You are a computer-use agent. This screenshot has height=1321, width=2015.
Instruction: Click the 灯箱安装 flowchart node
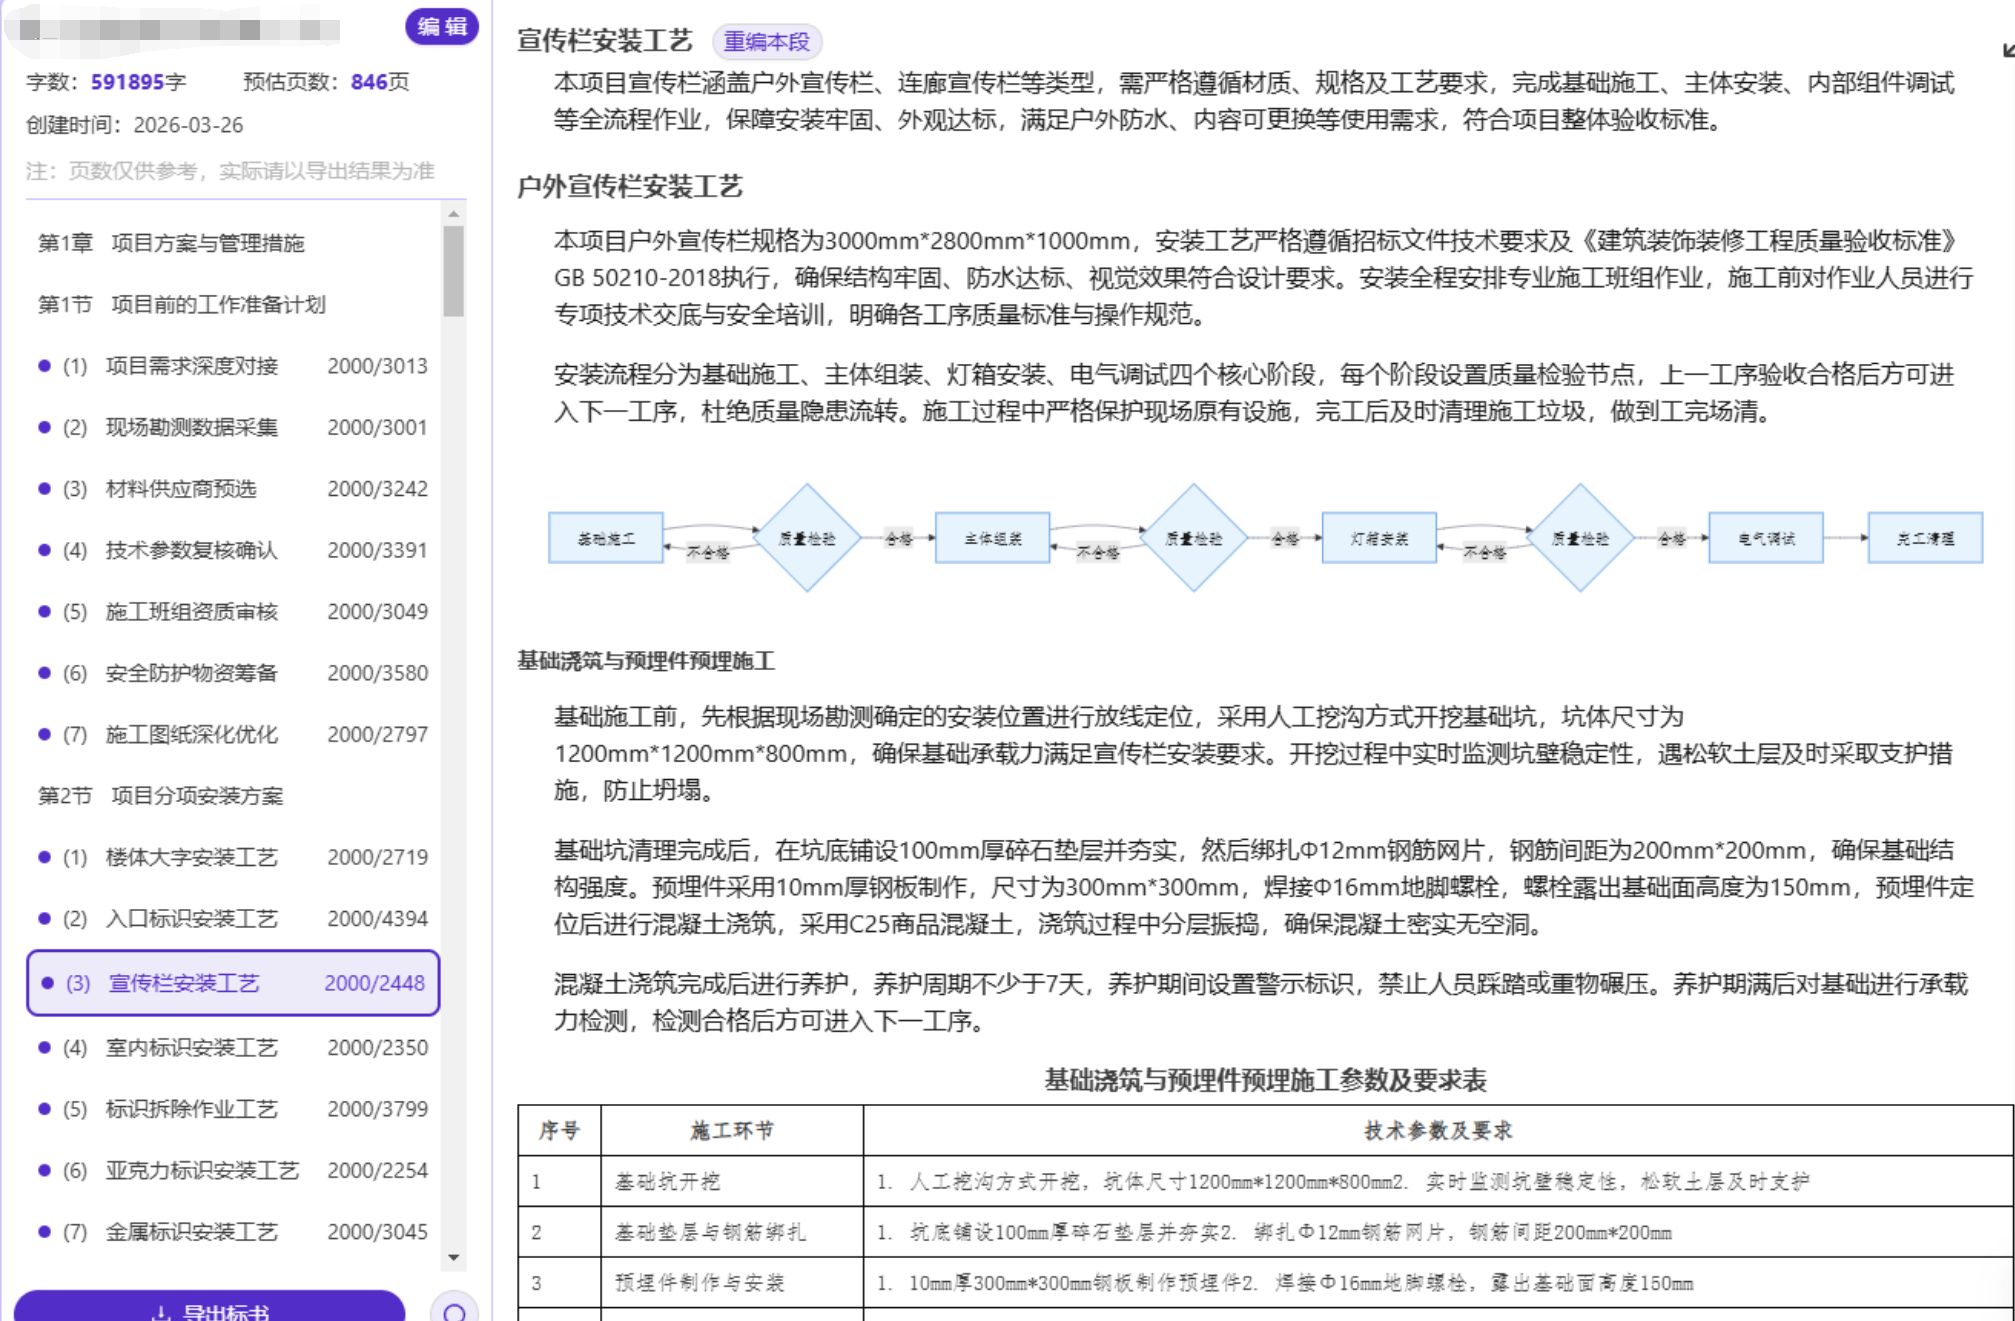pyautogui.click(x=1379, y=538)
